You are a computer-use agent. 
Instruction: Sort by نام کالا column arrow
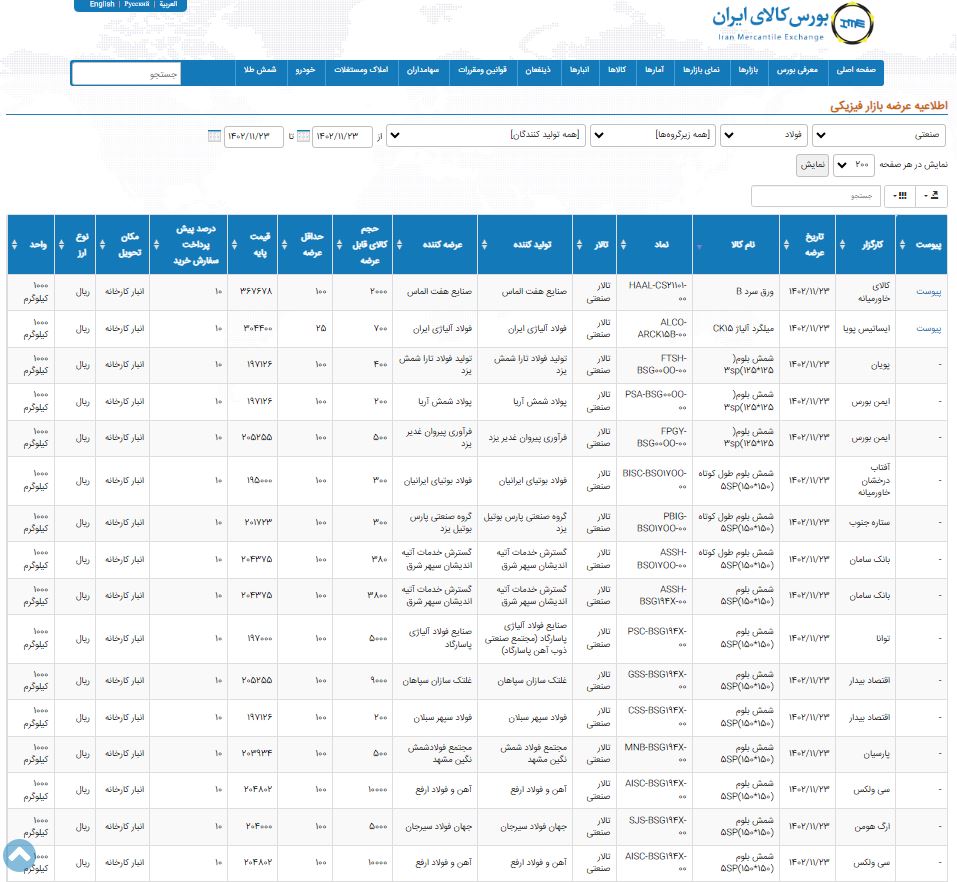(x=699, y=247)
